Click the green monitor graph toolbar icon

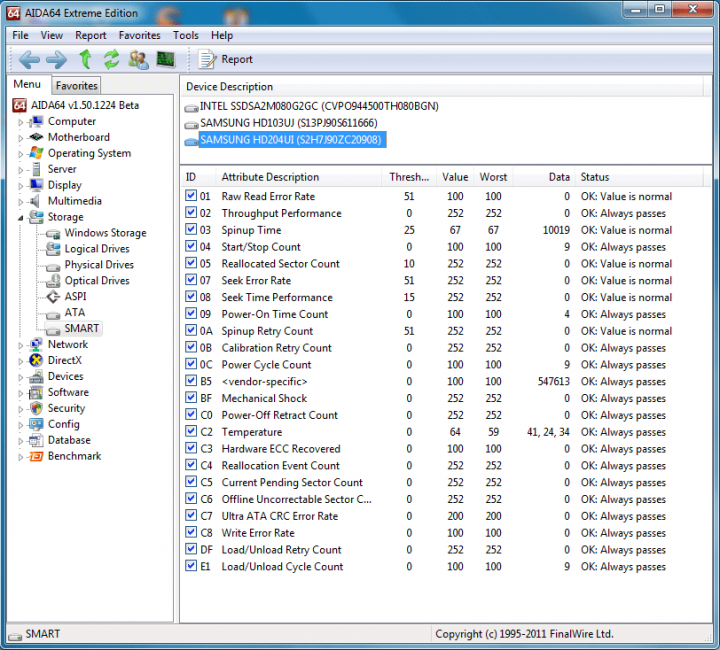tap(166, 59)
